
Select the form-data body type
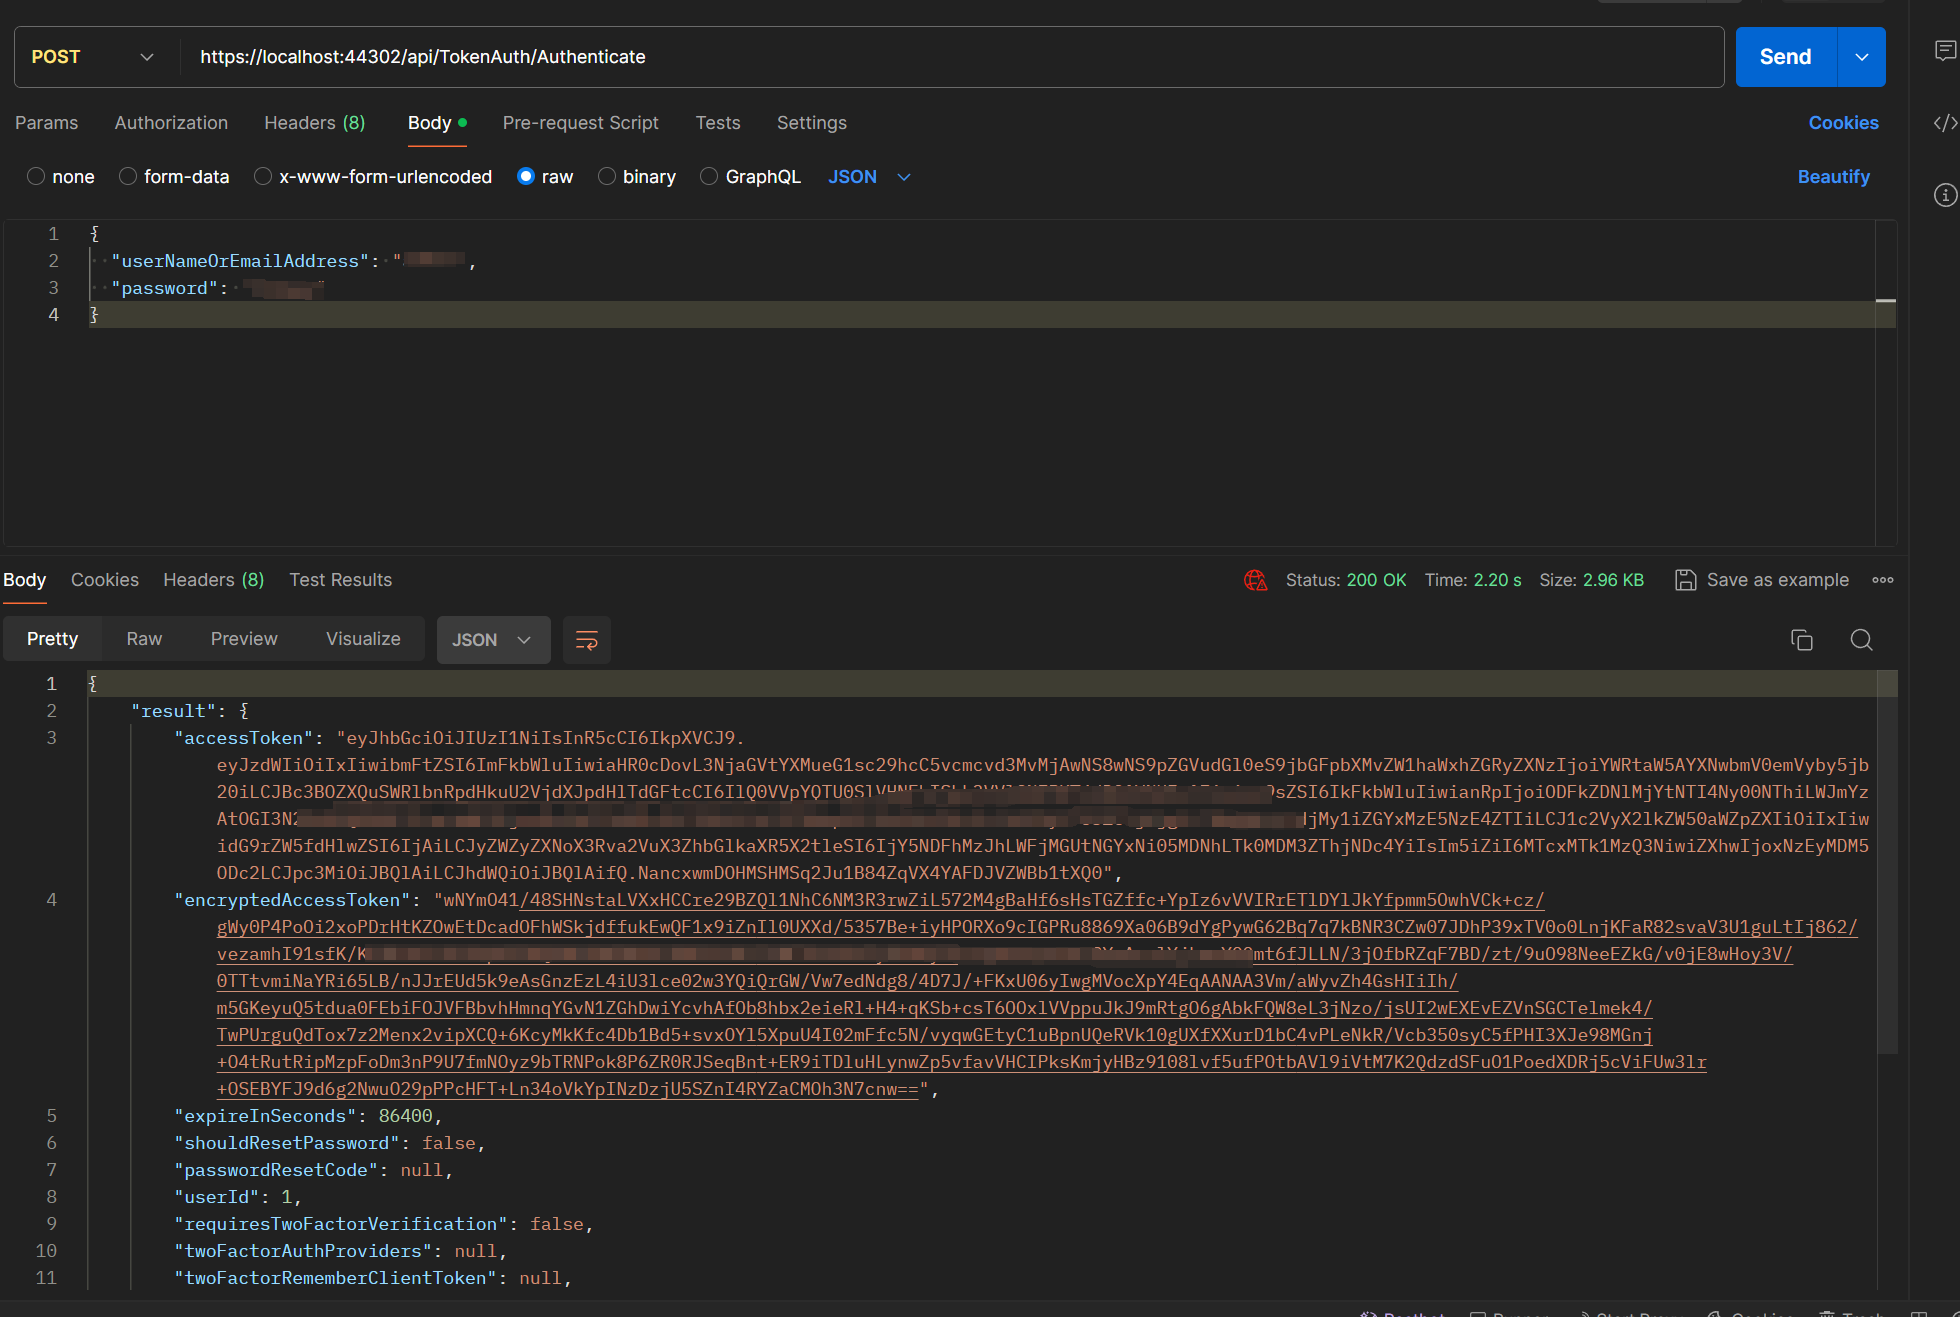(x=128, y=177)
